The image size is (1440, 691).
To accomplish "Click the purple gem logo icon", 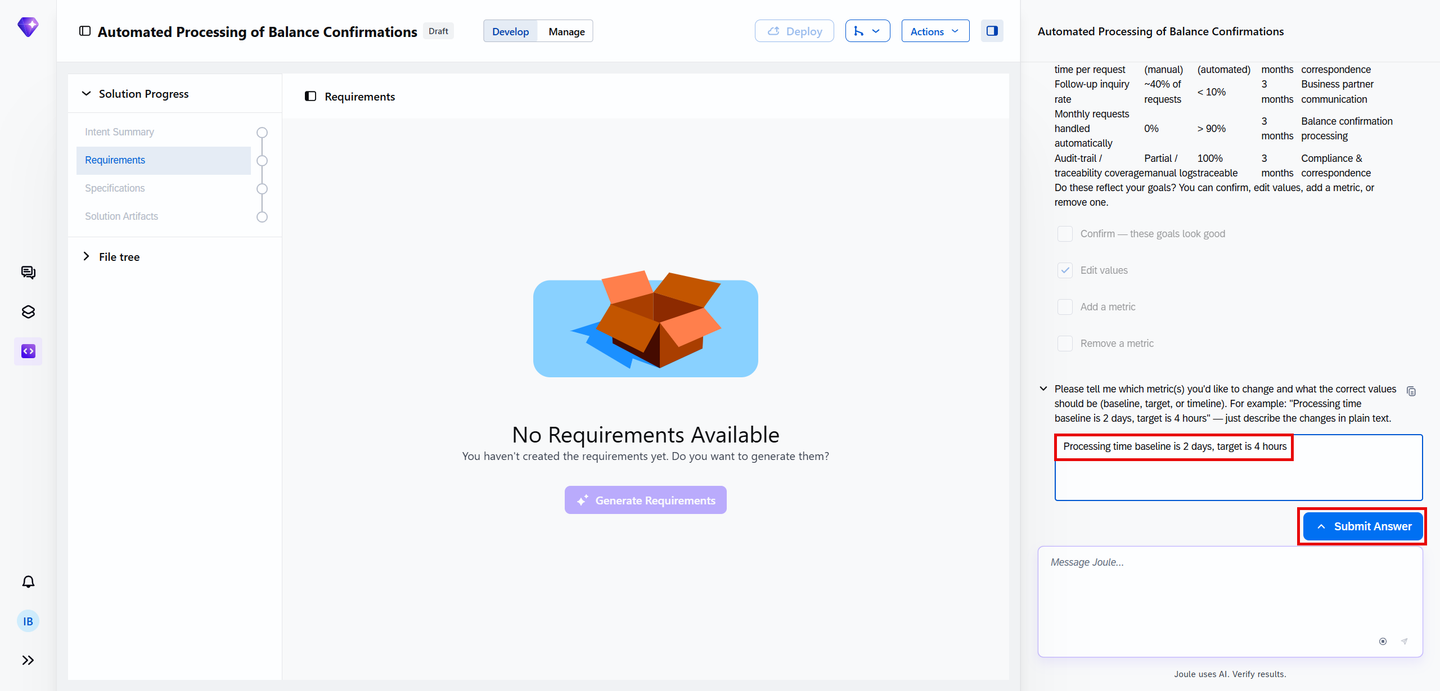I will (28, 27).
